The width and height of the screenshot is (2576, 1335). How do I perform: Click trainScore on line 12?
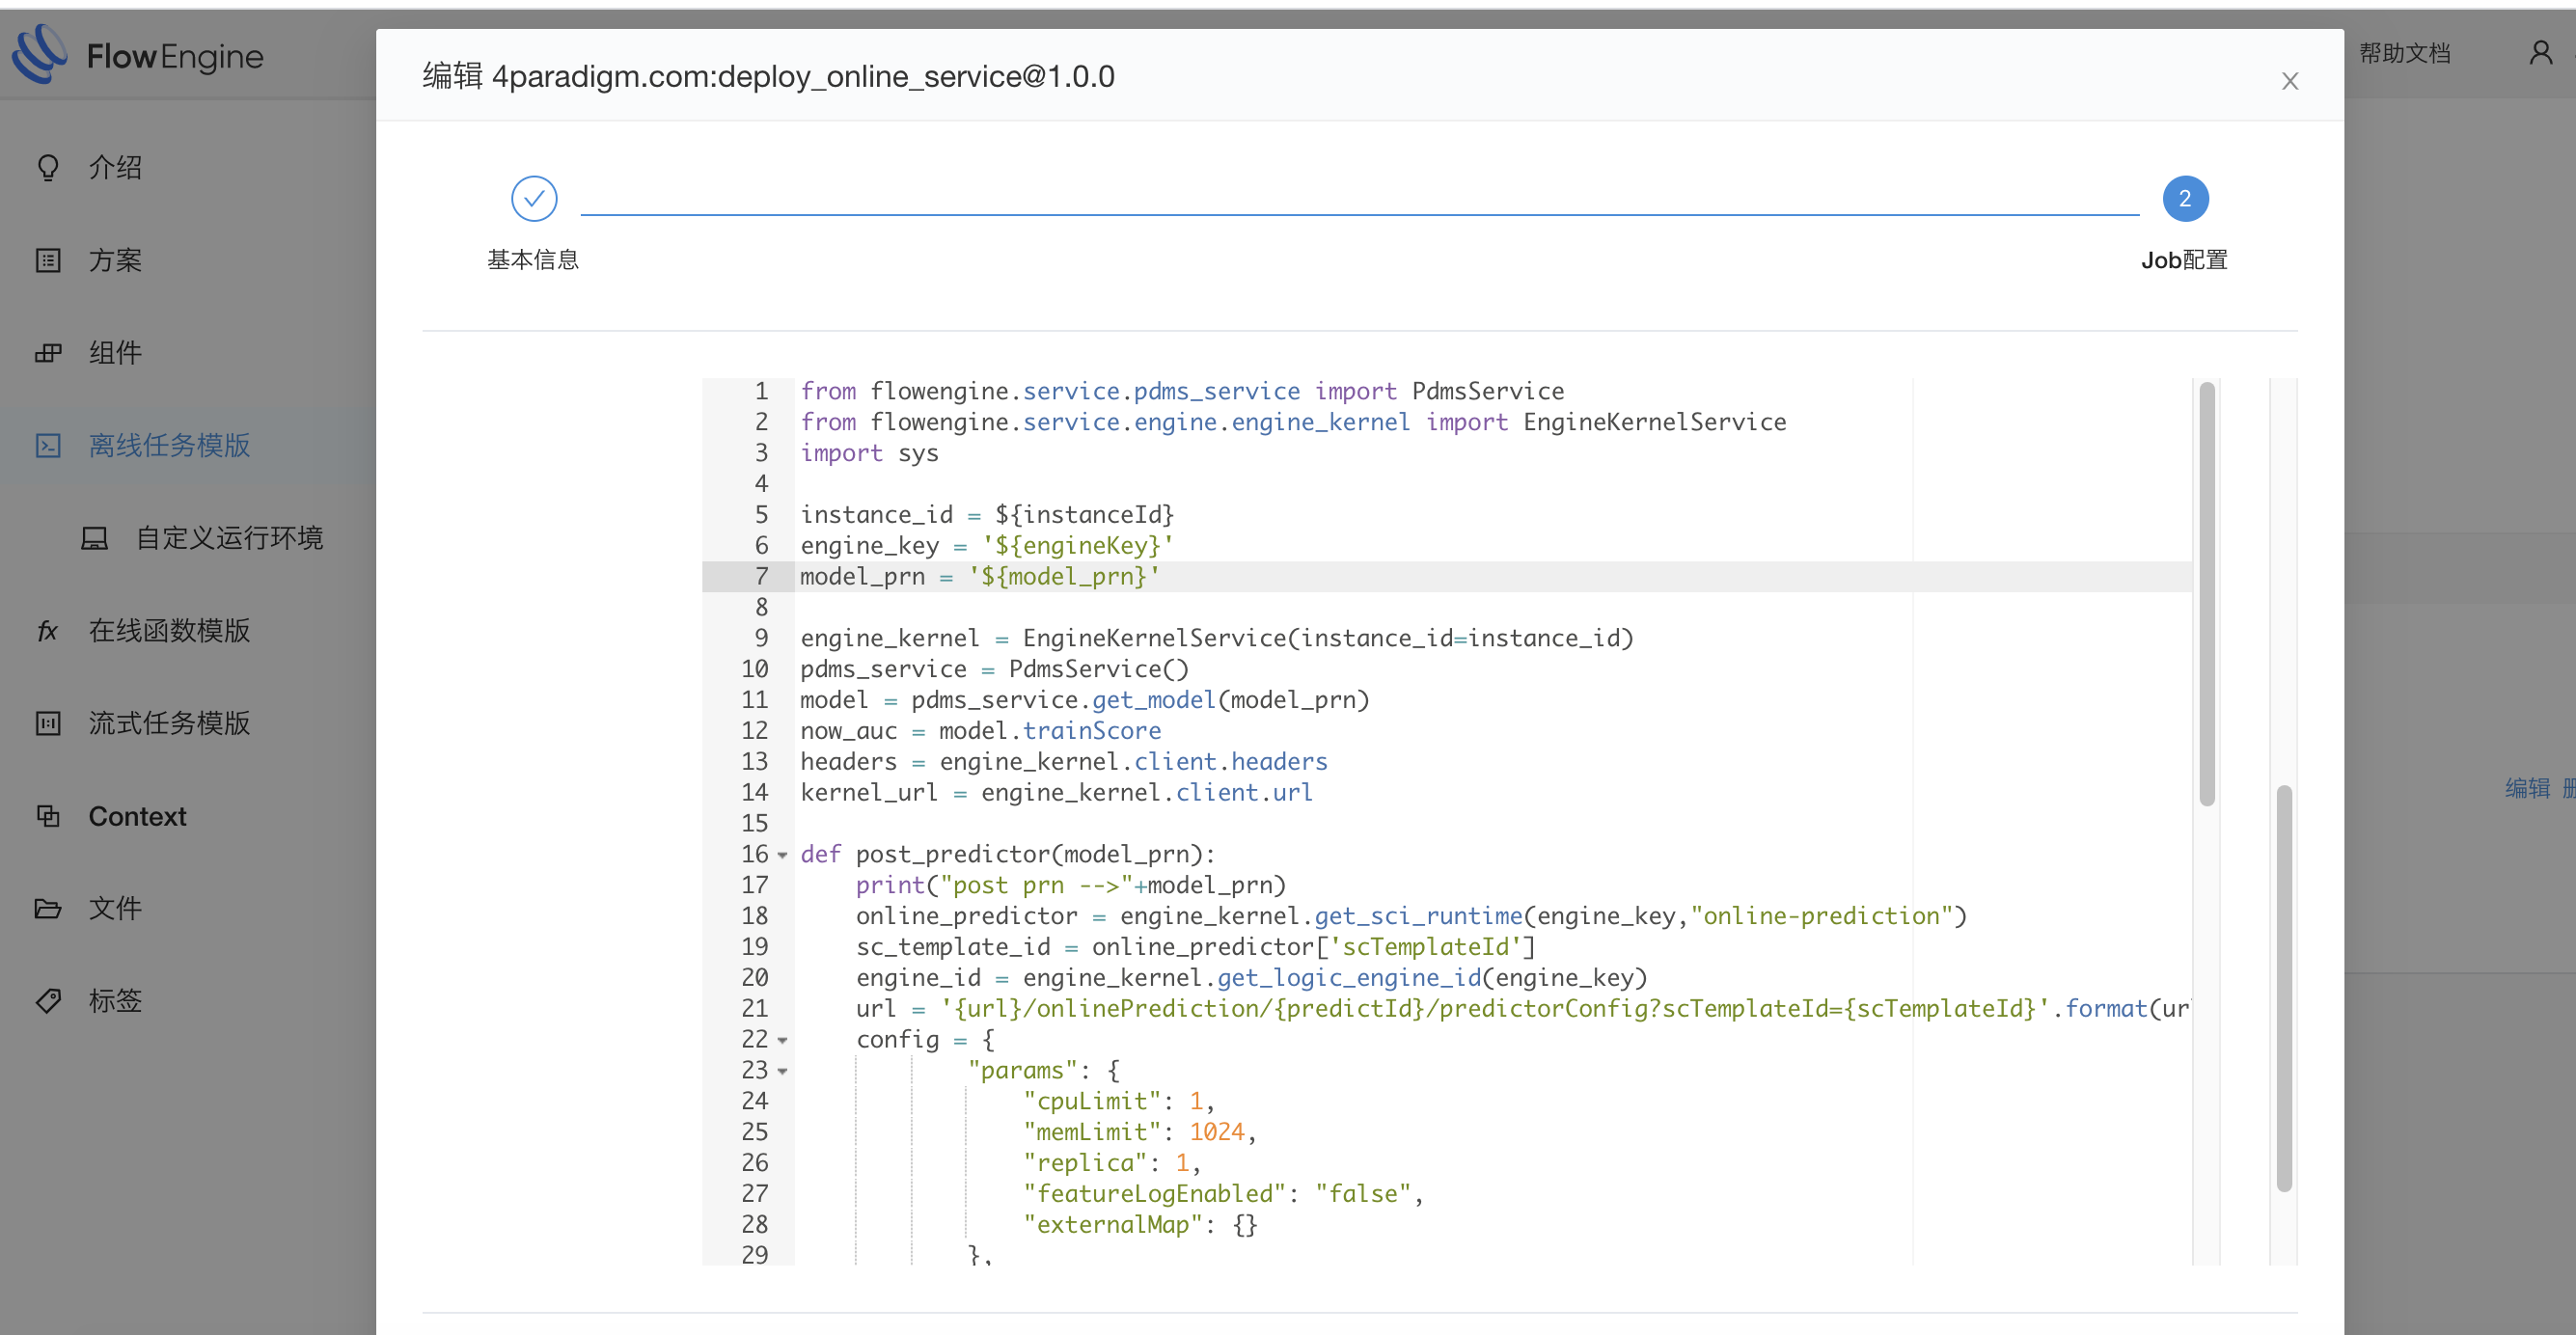coord(1092,731)
